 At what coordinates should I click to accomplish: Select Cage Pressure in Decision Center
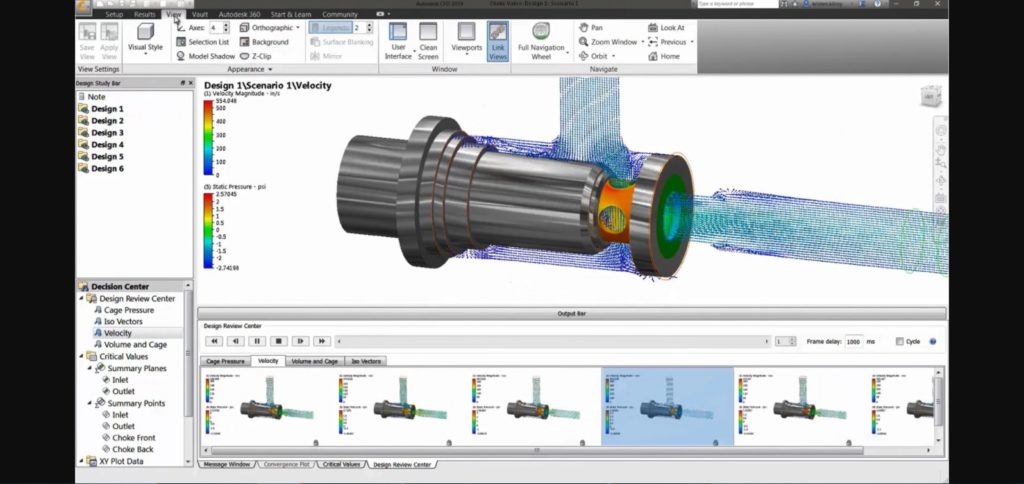tap(129, 310)
